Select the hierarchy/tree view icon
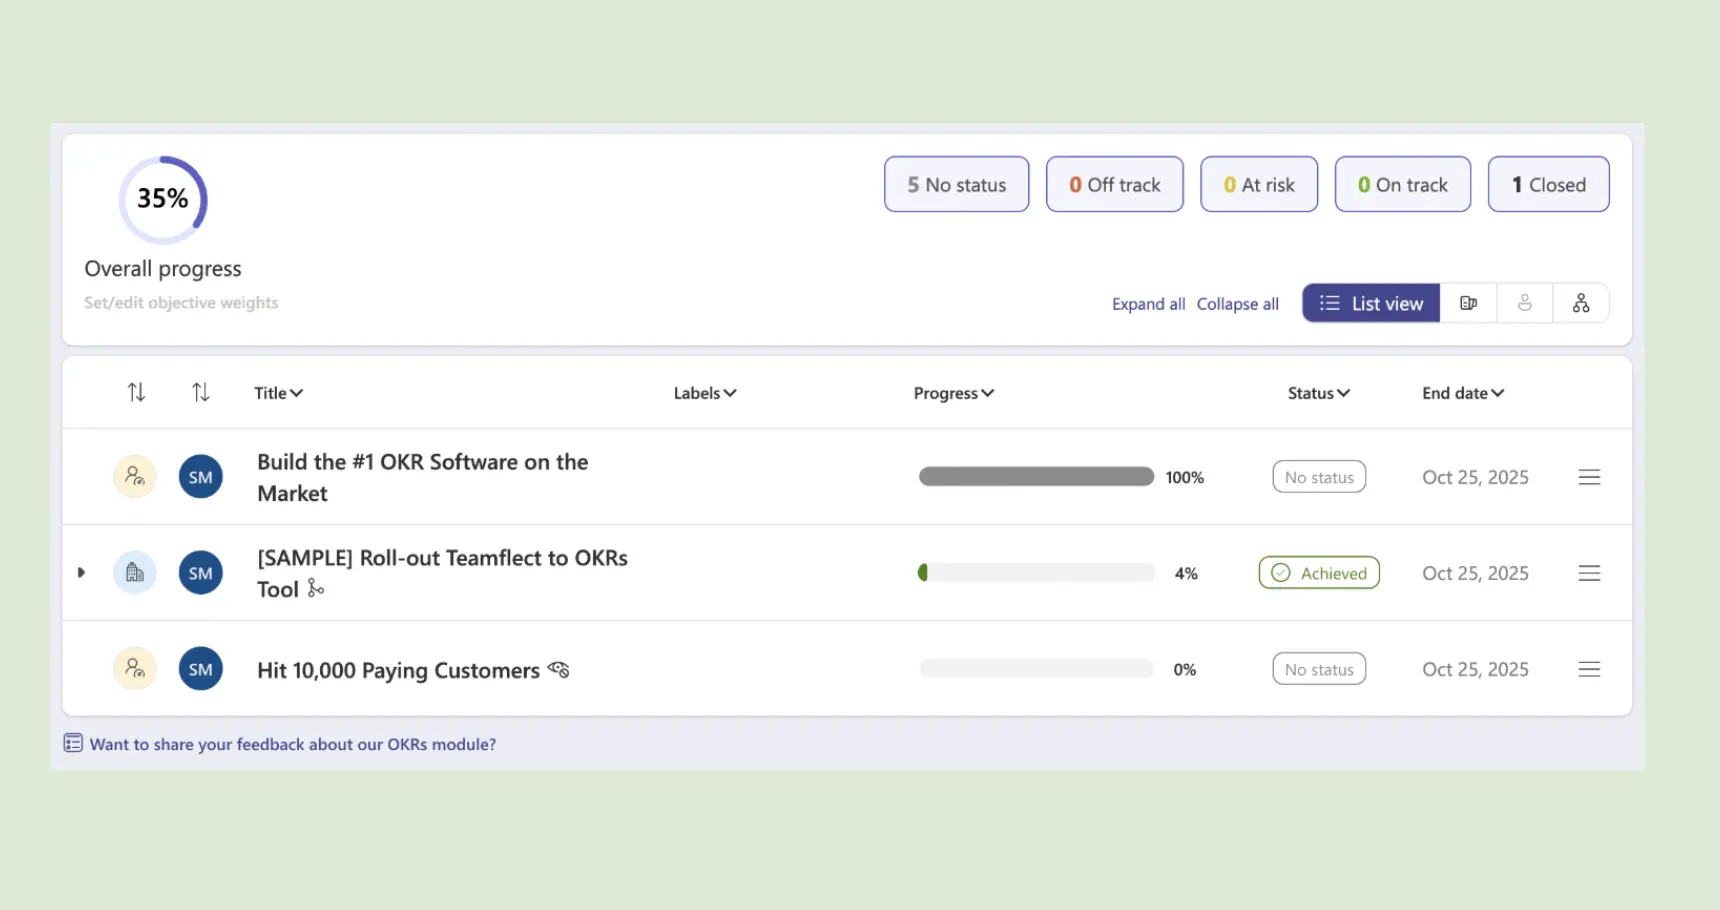The image size is (1720, 910). click(1582, 303)
